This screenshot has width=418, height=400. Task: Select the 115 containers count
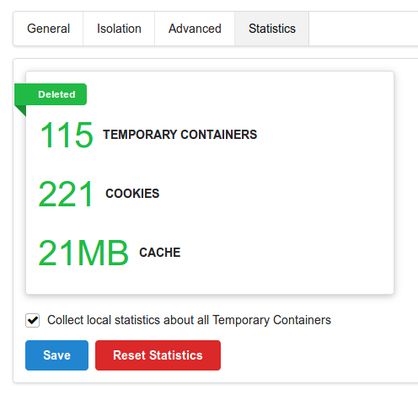(x=66, y=135)
